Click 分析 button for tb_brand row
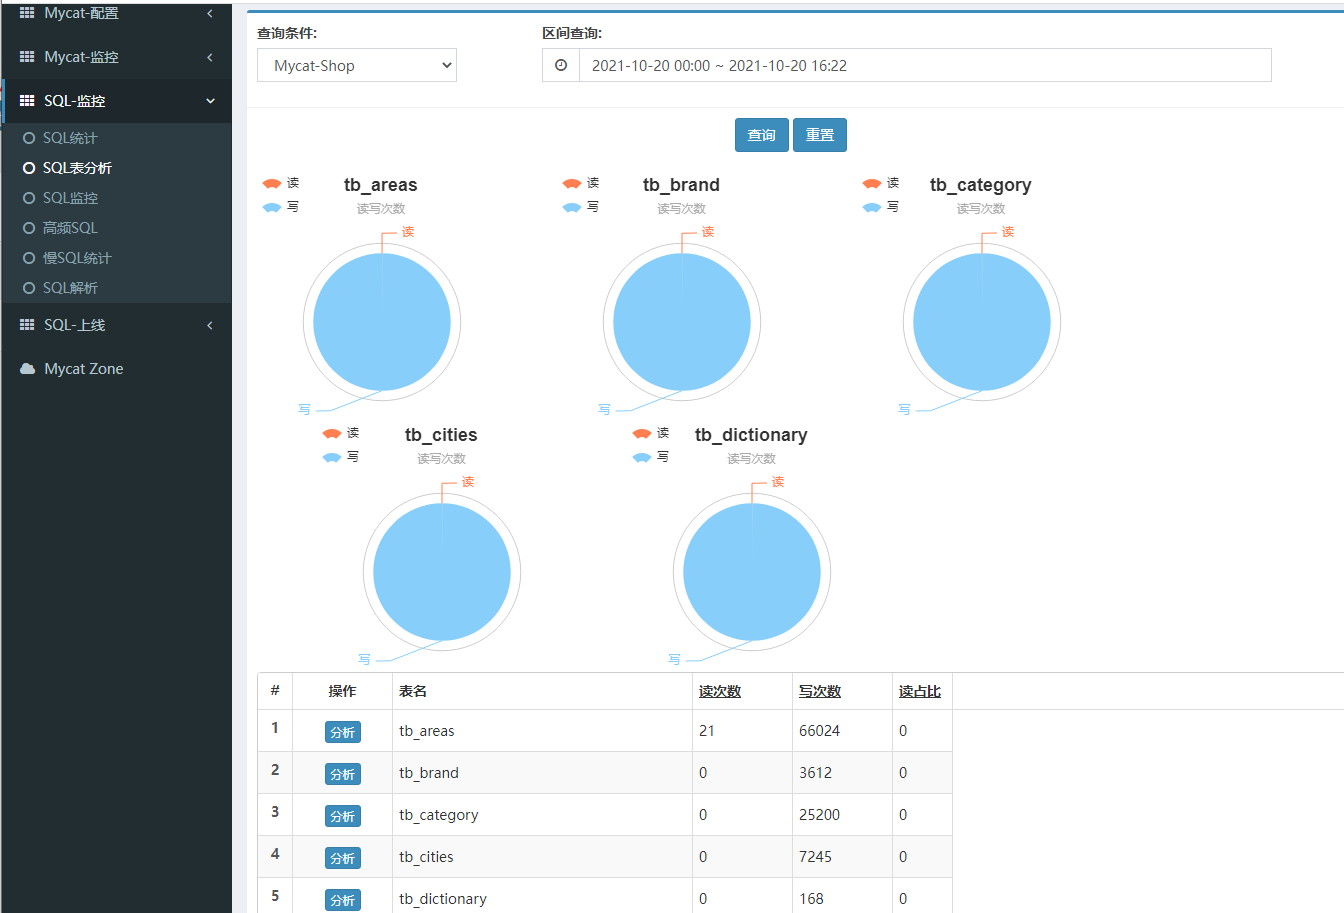Viewport: 1344px width, 913px height. (343, 774)
